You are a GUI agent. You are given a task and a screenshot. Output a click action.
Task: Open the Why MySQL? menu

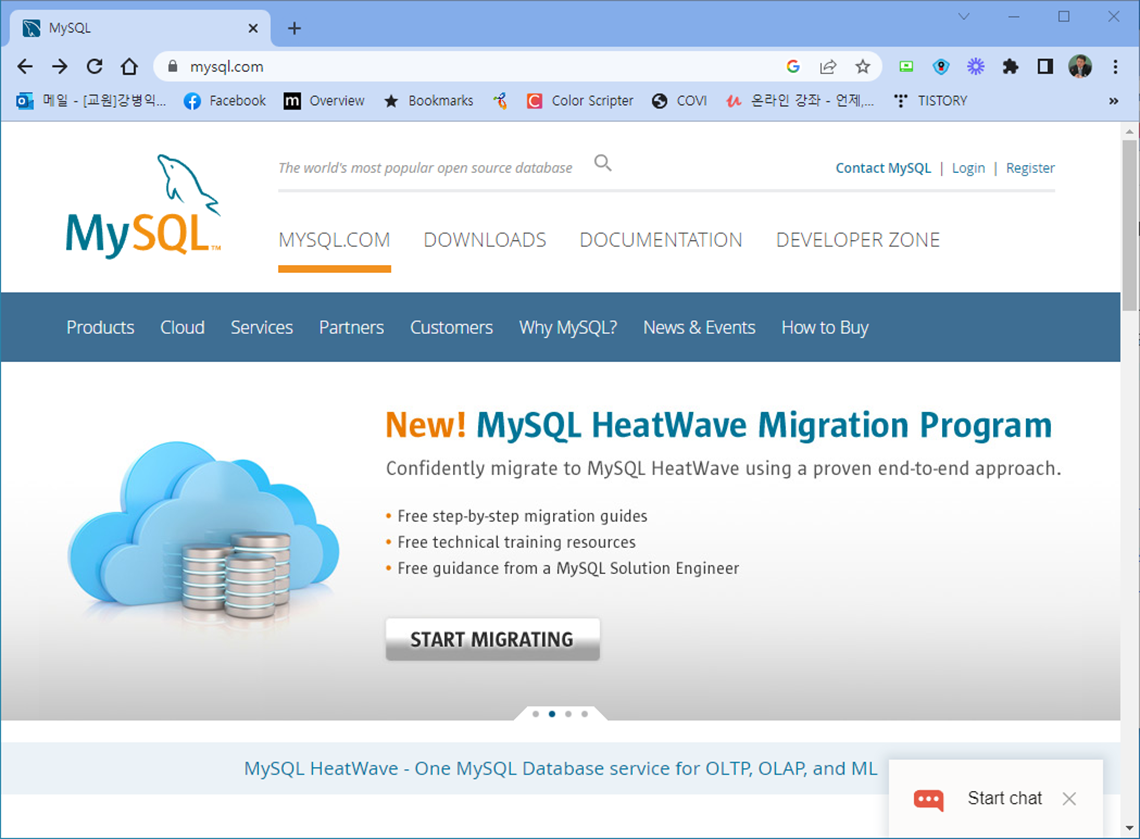[568, 327]
